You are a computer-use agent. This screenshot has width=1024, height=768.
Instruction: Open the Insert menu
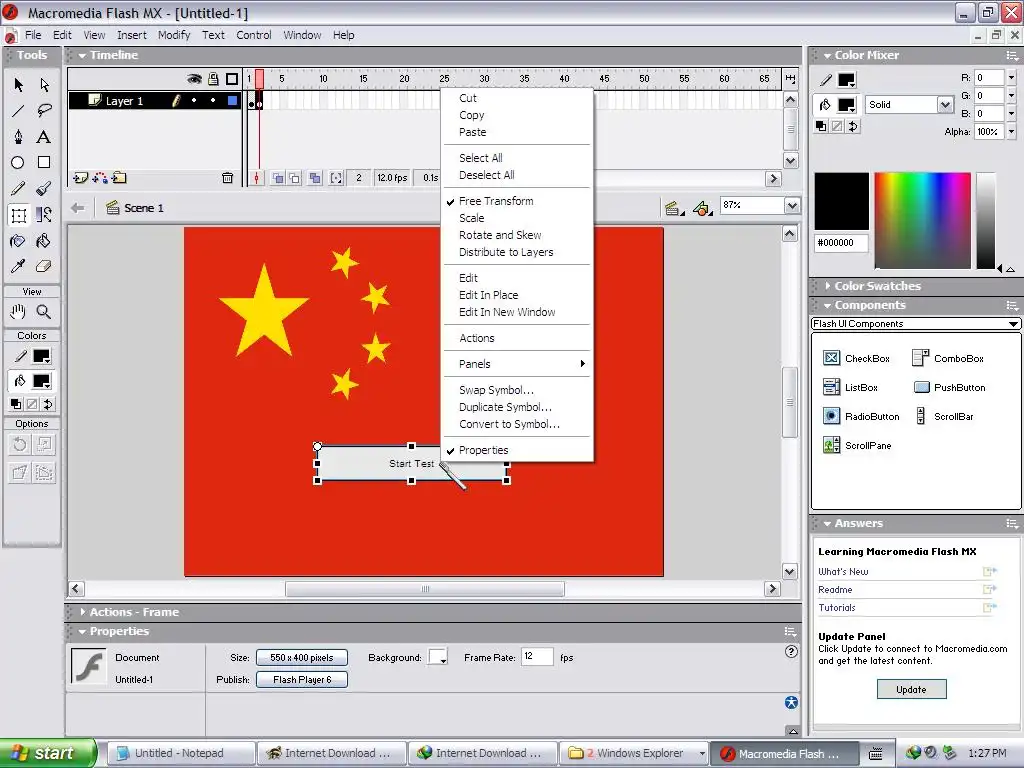click(132, 35)
